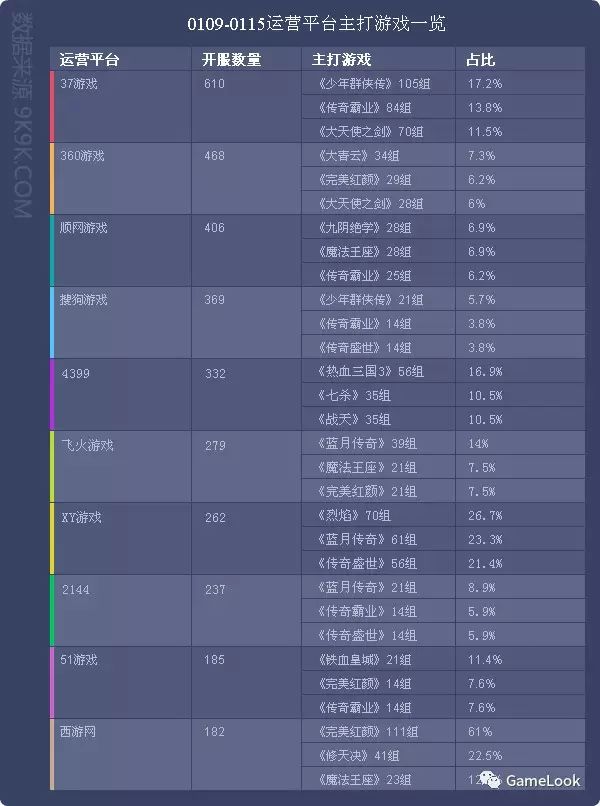Click the title 0109-0115运营平台主打游戏一览
The image size is (600, 806).
pos(316,24)
